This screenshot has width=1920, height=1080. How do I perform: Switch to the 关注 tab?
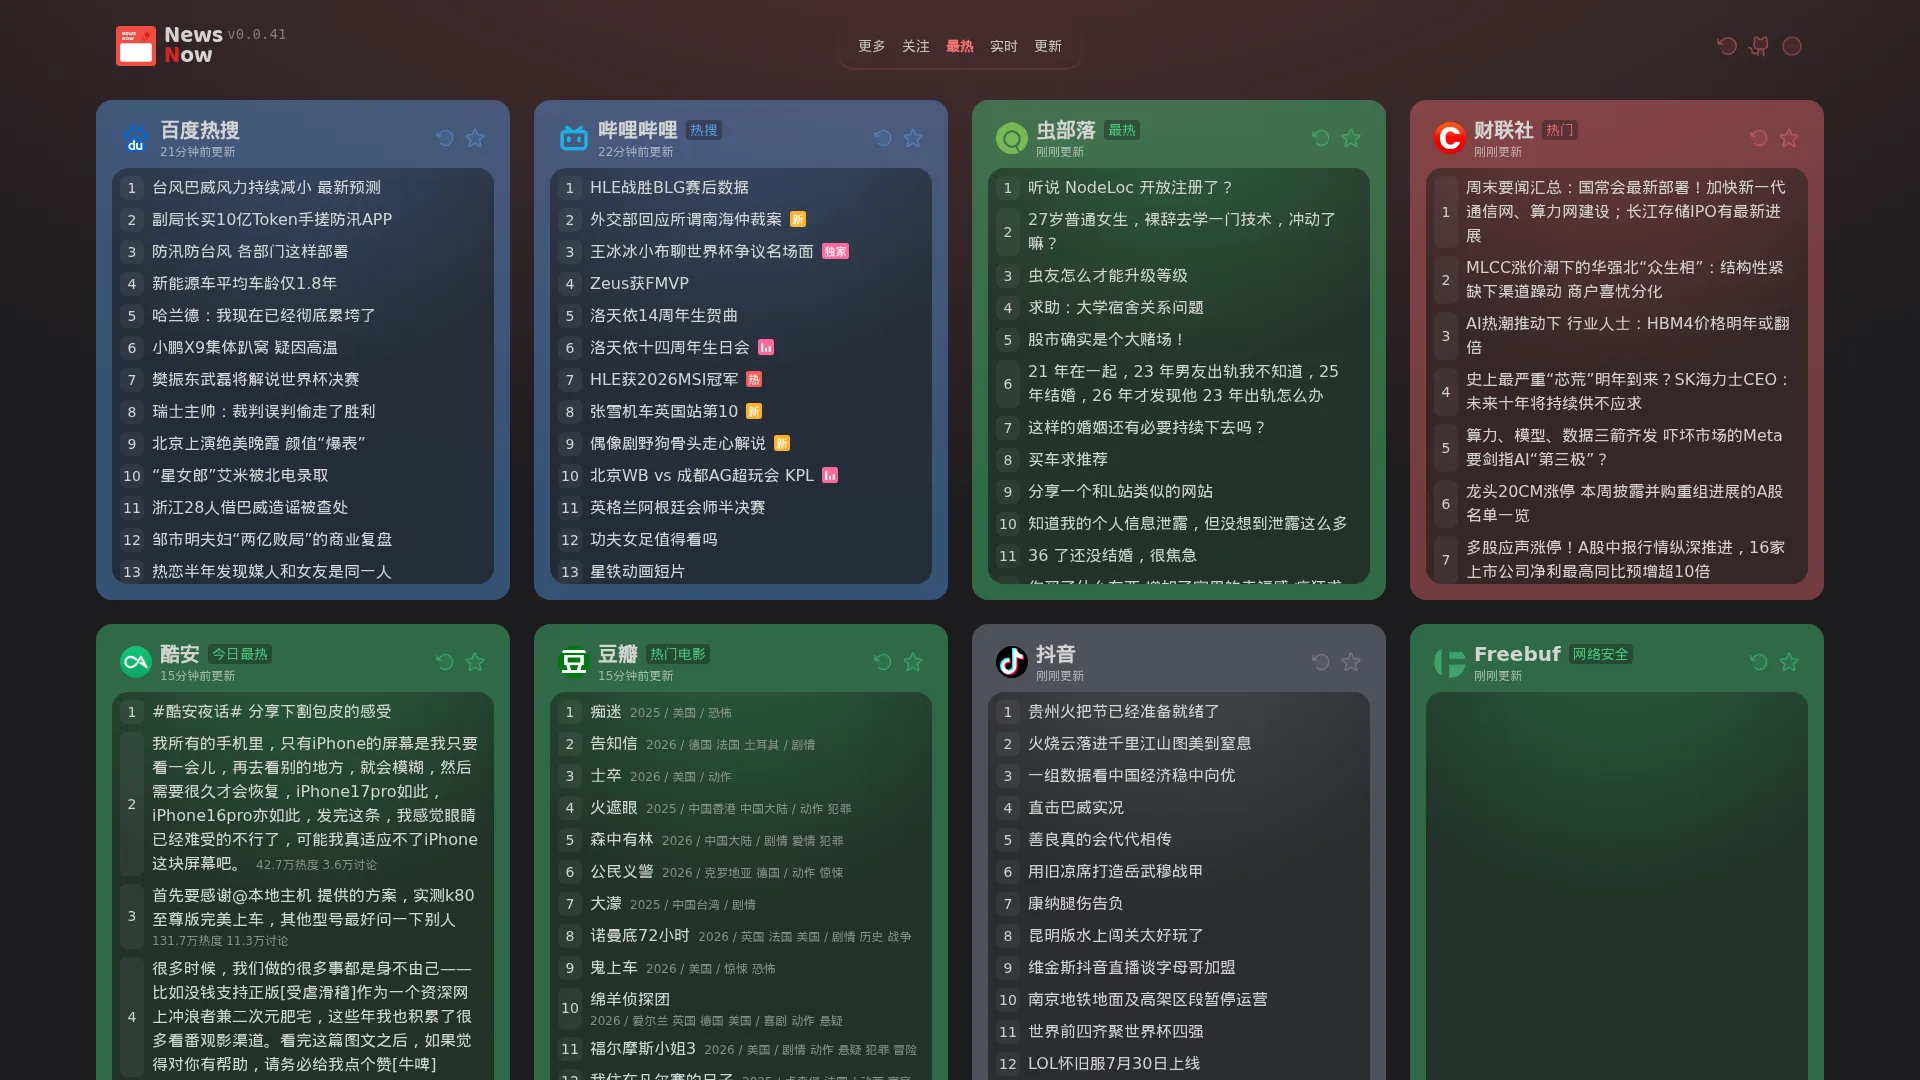coord(916,46)
